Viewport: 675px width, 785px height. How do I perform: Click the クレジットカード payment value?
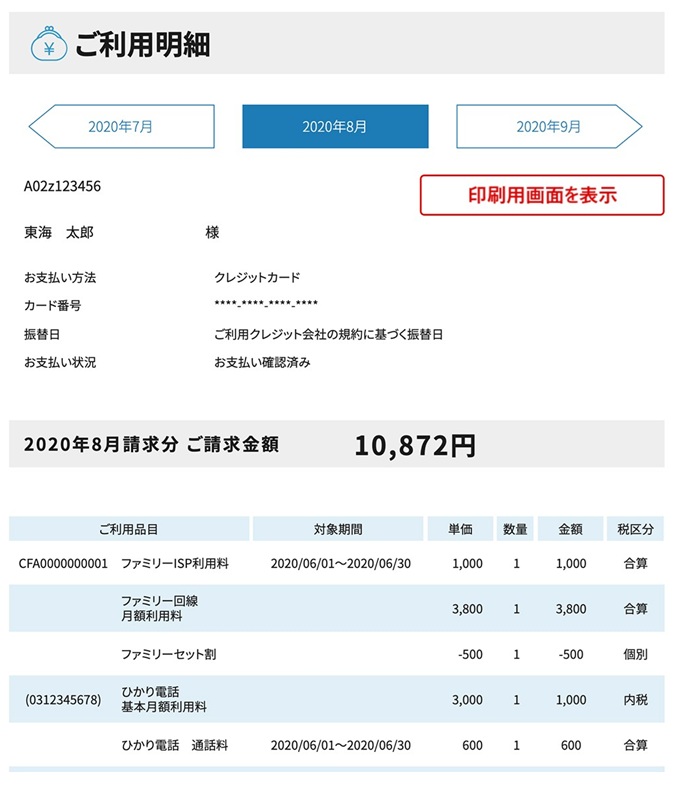(257, 277)
